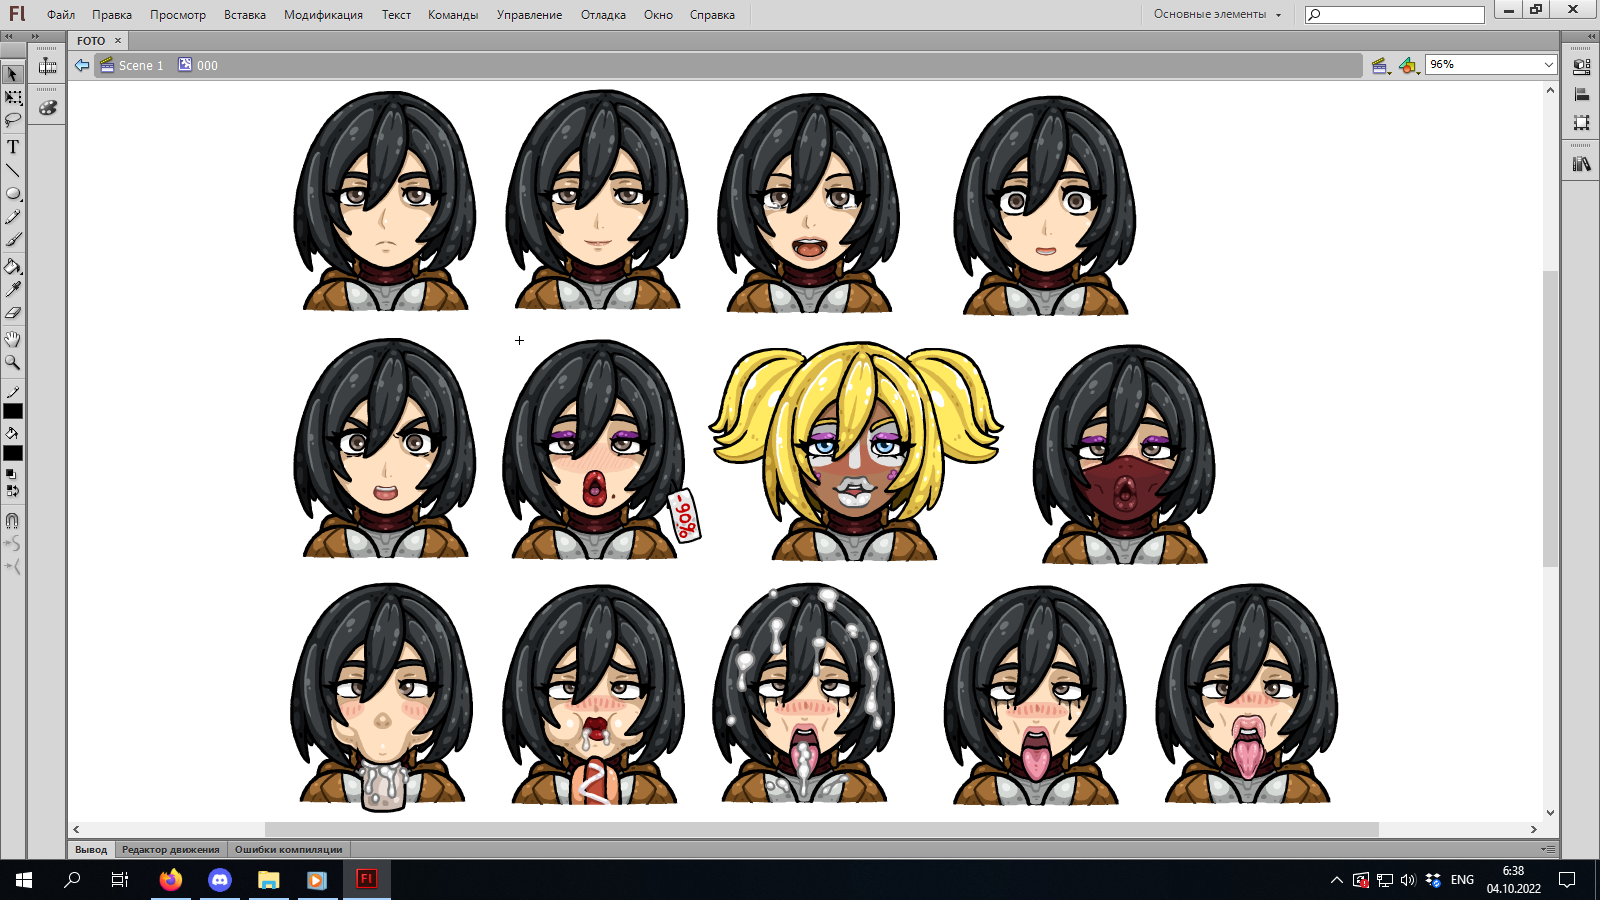Open the Properties panel icon on right dock

coord(1582,67)
